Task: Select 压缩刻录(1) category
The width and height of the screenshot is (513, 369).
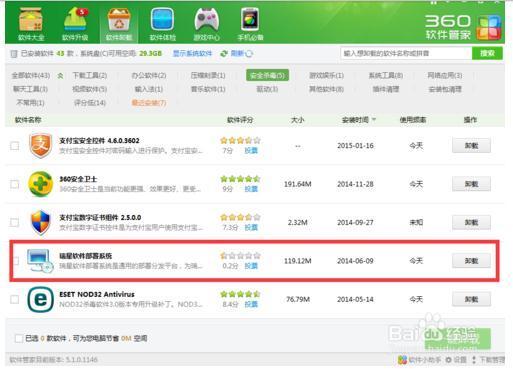Action: pos(208,76)
